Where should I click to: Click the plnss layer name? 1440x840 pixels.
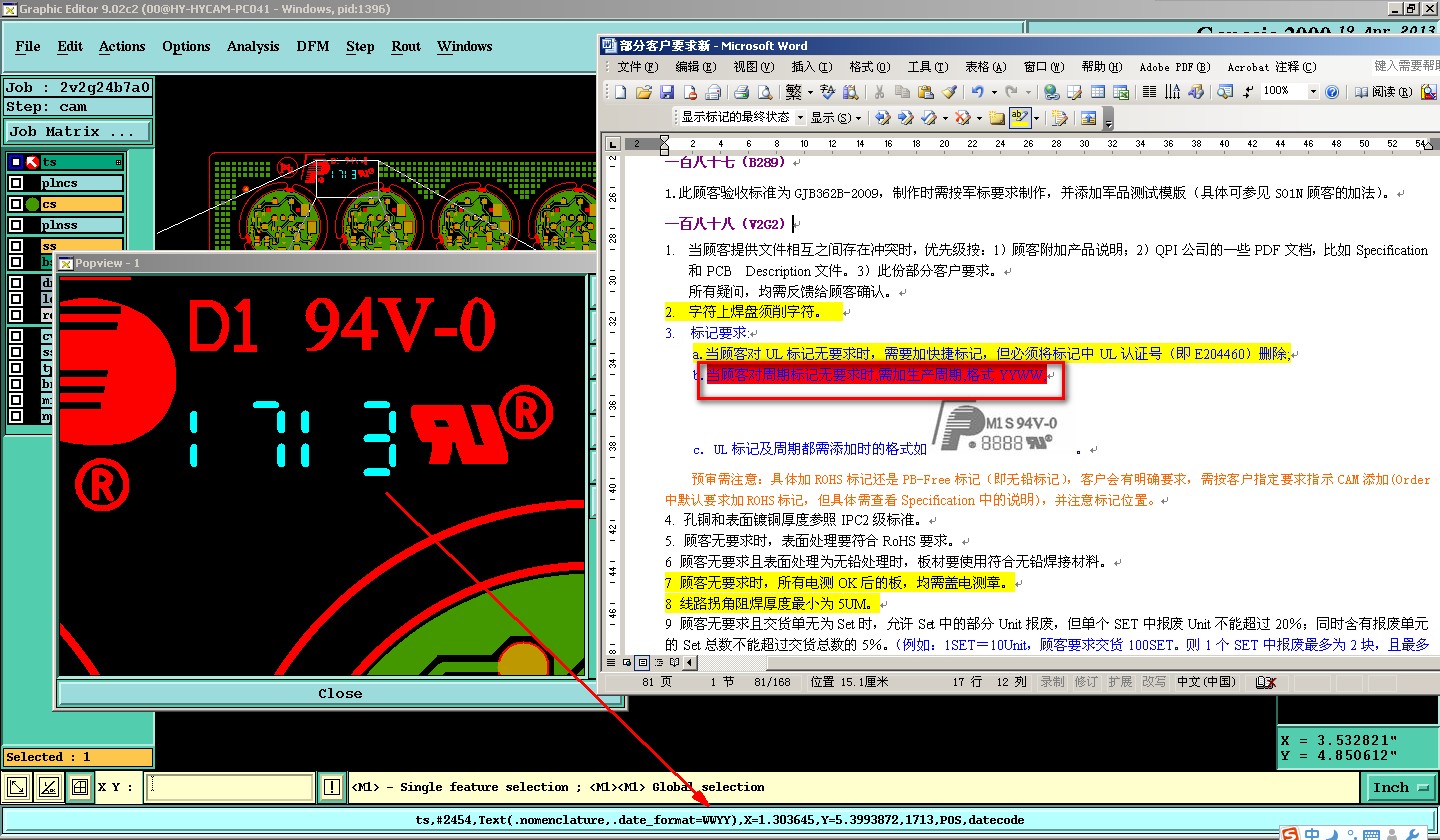(x=82, y=225)
